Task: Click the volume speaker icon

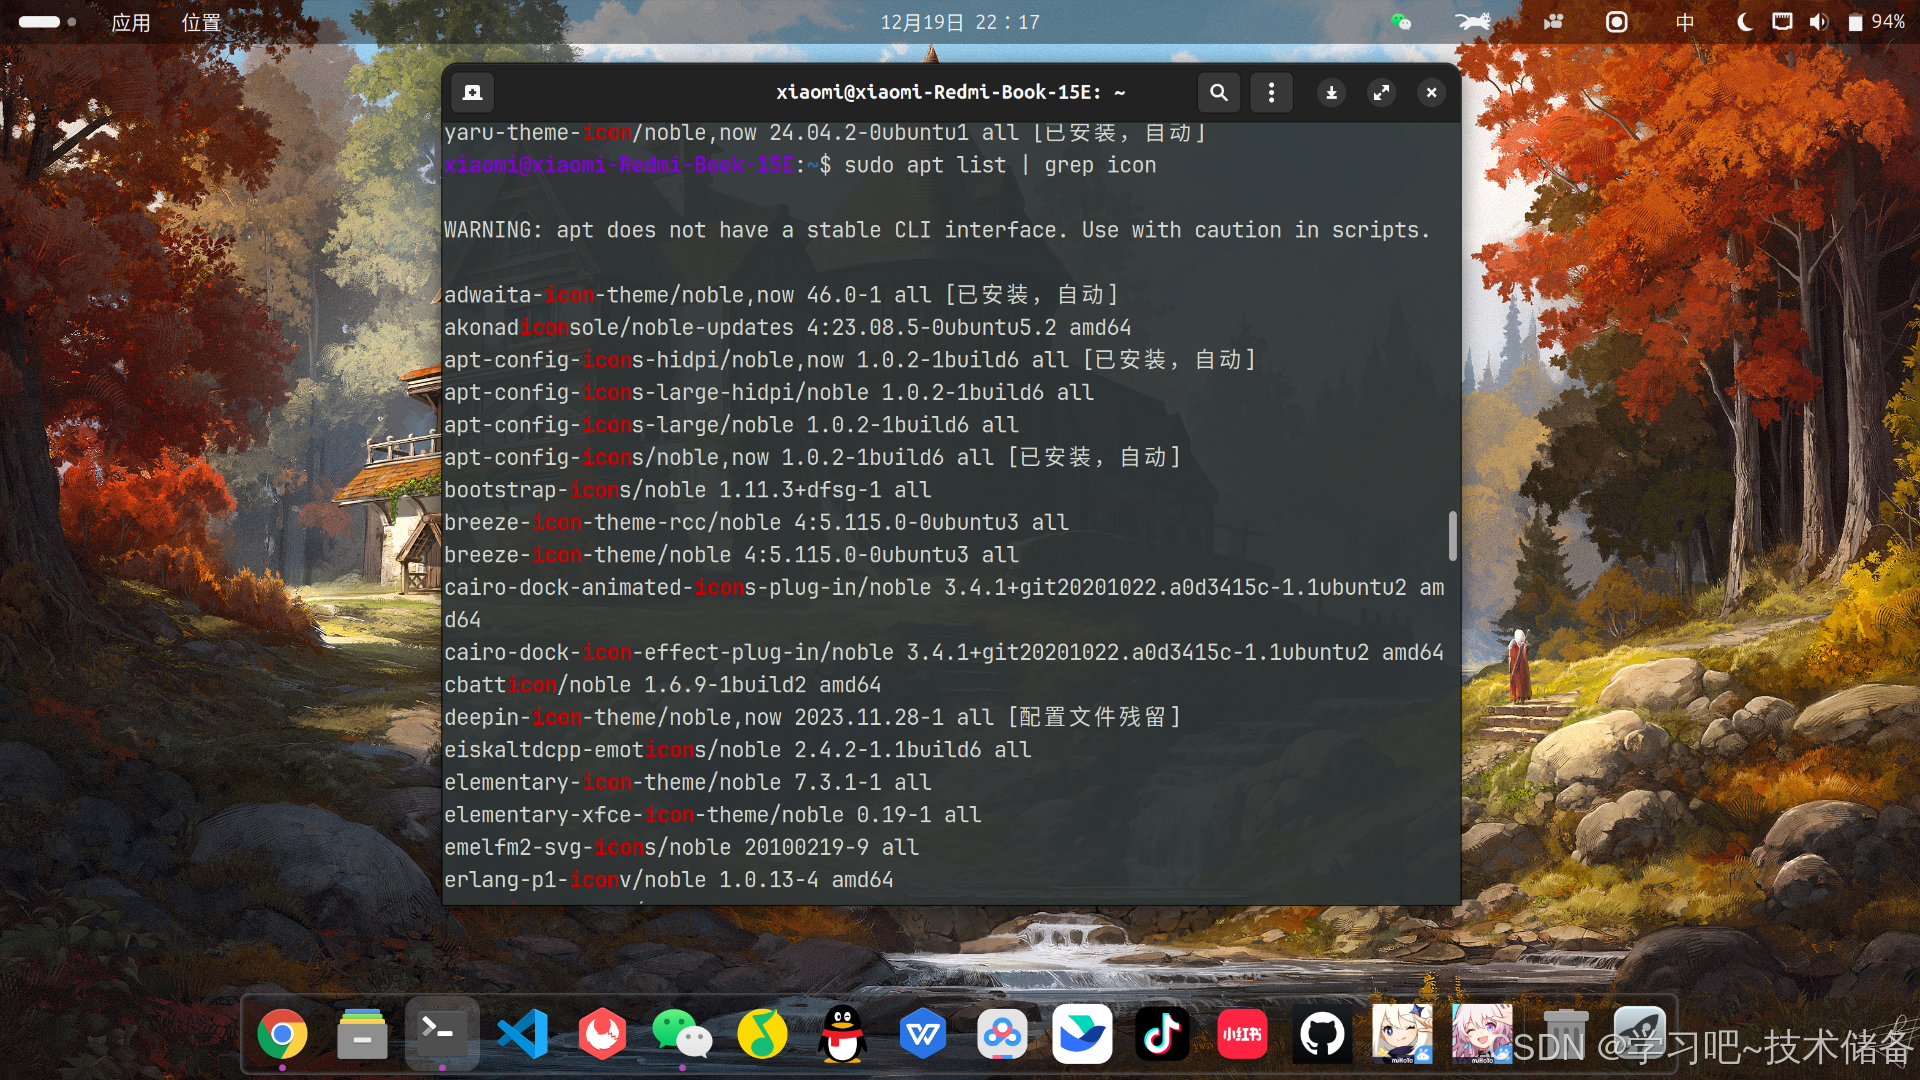Action: (1818, 22)
